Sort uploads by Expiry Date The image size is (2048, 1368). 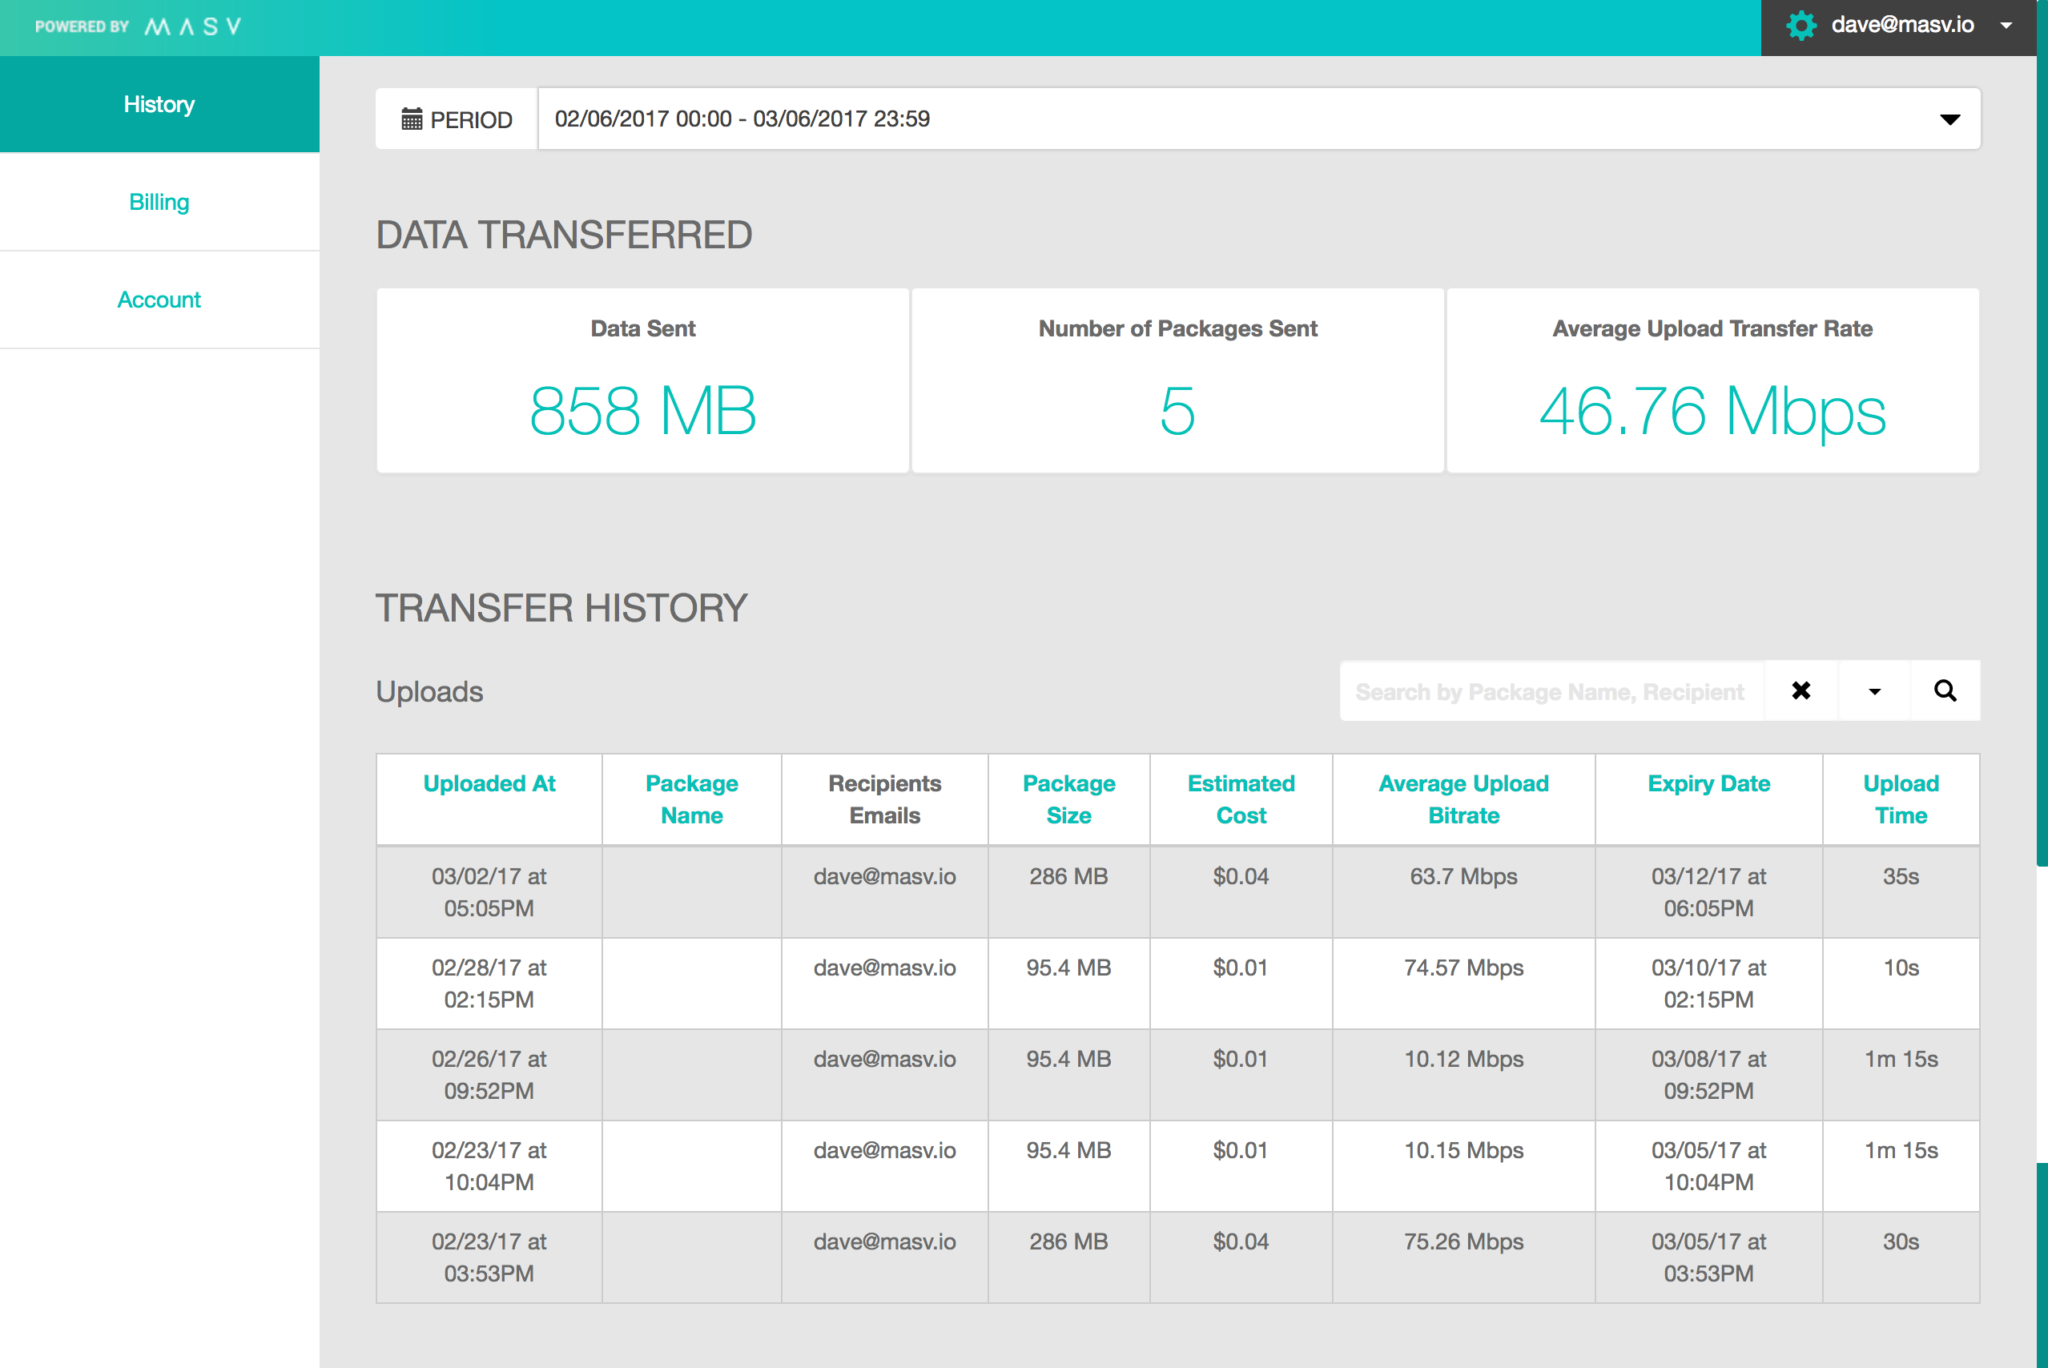click(1708, 784)
